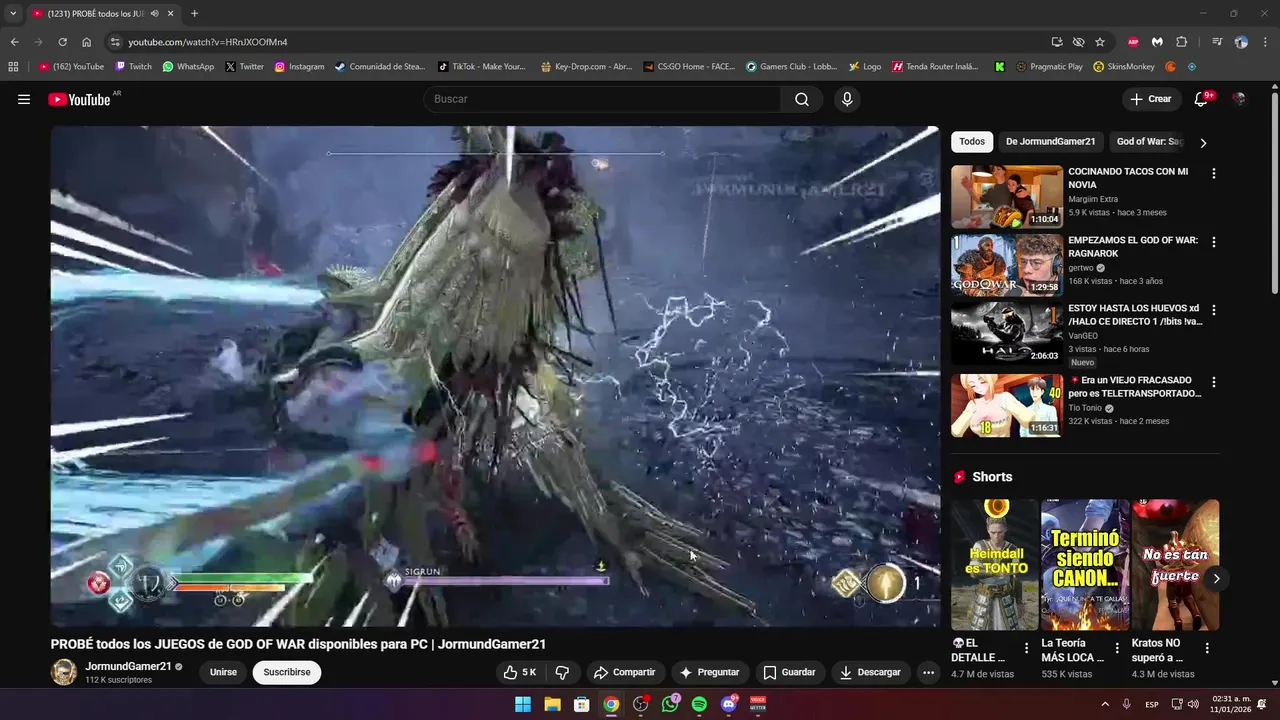Go back in browser history
This screenshot has width=1280, height=720.
pos(14,42)
